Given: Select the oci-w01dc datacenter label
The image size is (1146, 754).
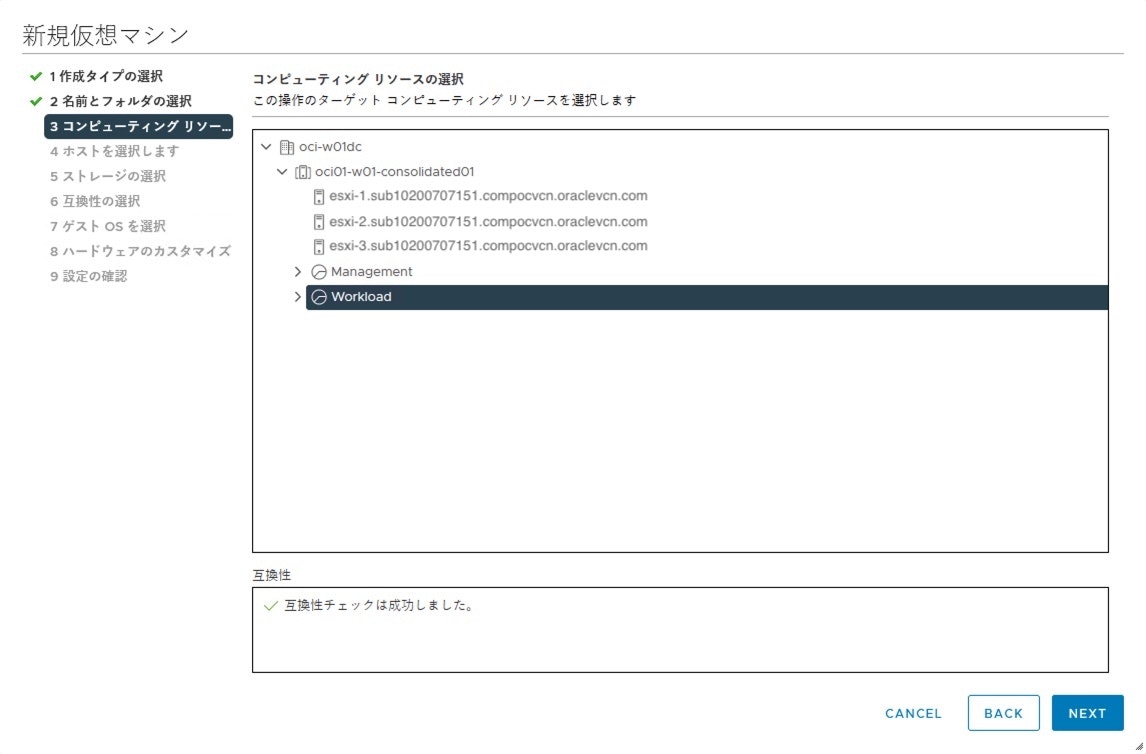Looking at the screenshot, I should click(330, 147).
